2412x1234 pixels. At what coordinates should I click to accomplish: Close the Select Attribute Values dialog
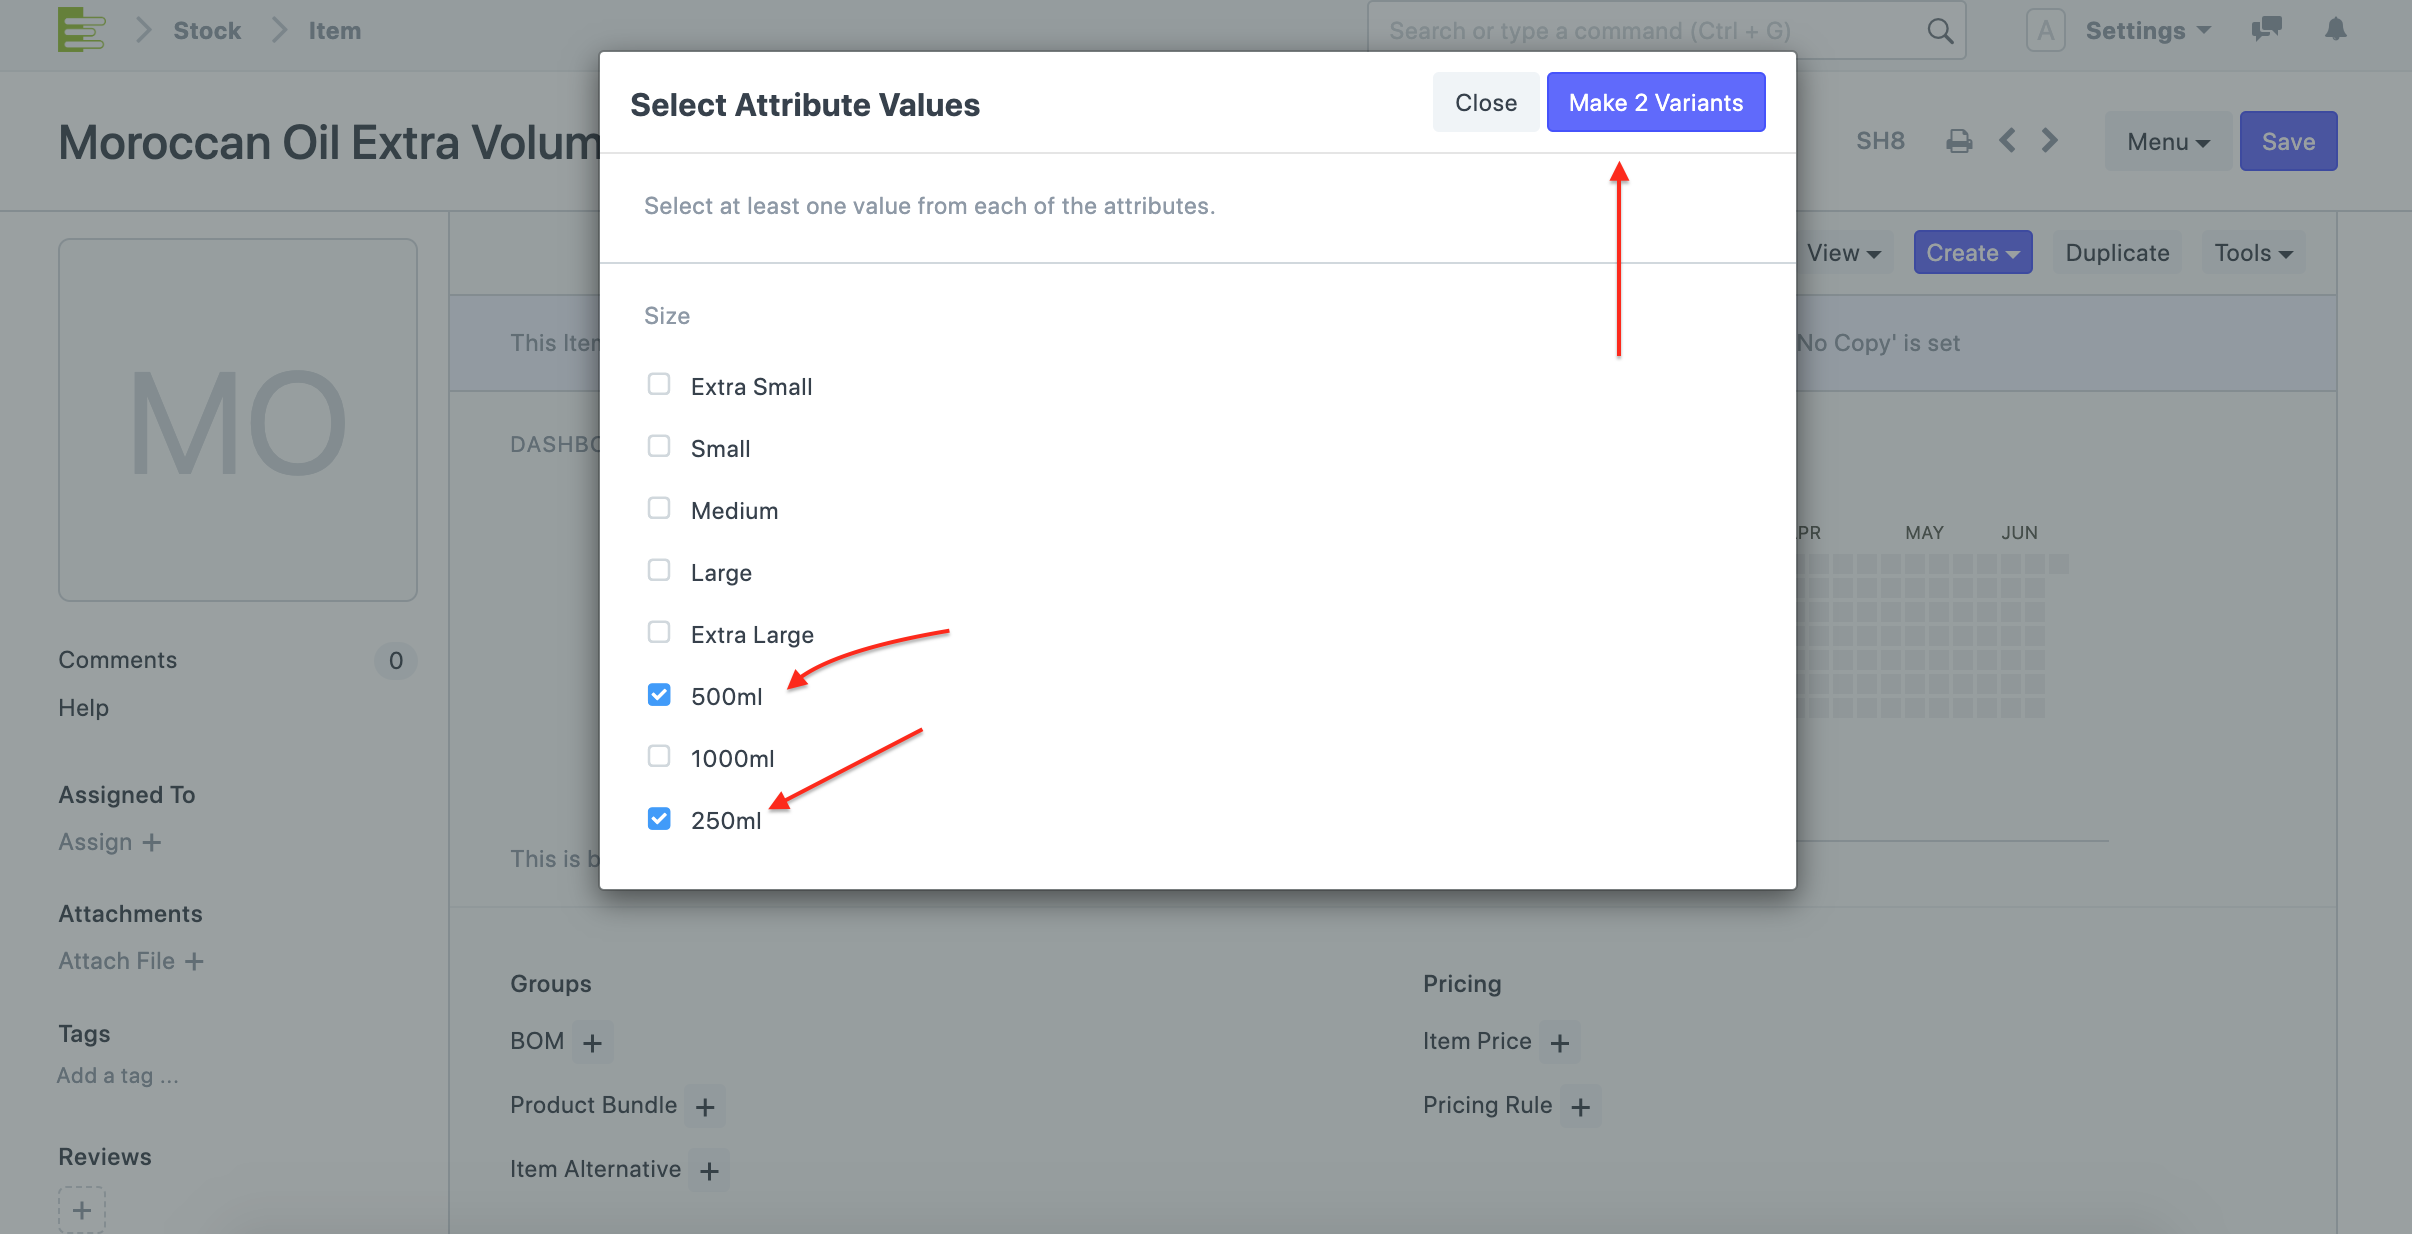1486,102
